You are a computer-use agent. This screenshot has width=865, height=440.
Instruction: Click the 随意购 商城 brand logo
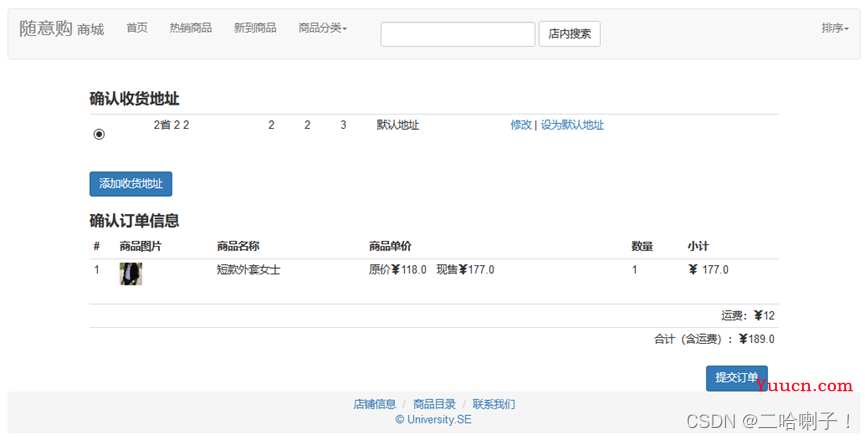(x=61, y=28)
